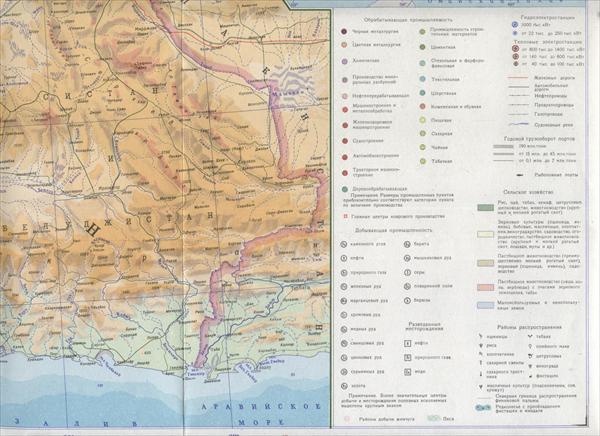This screenshot has height=436, width=600.
Task: Click the 'Судоходные реки' blue line sample
Action: (x=518, y=124)
